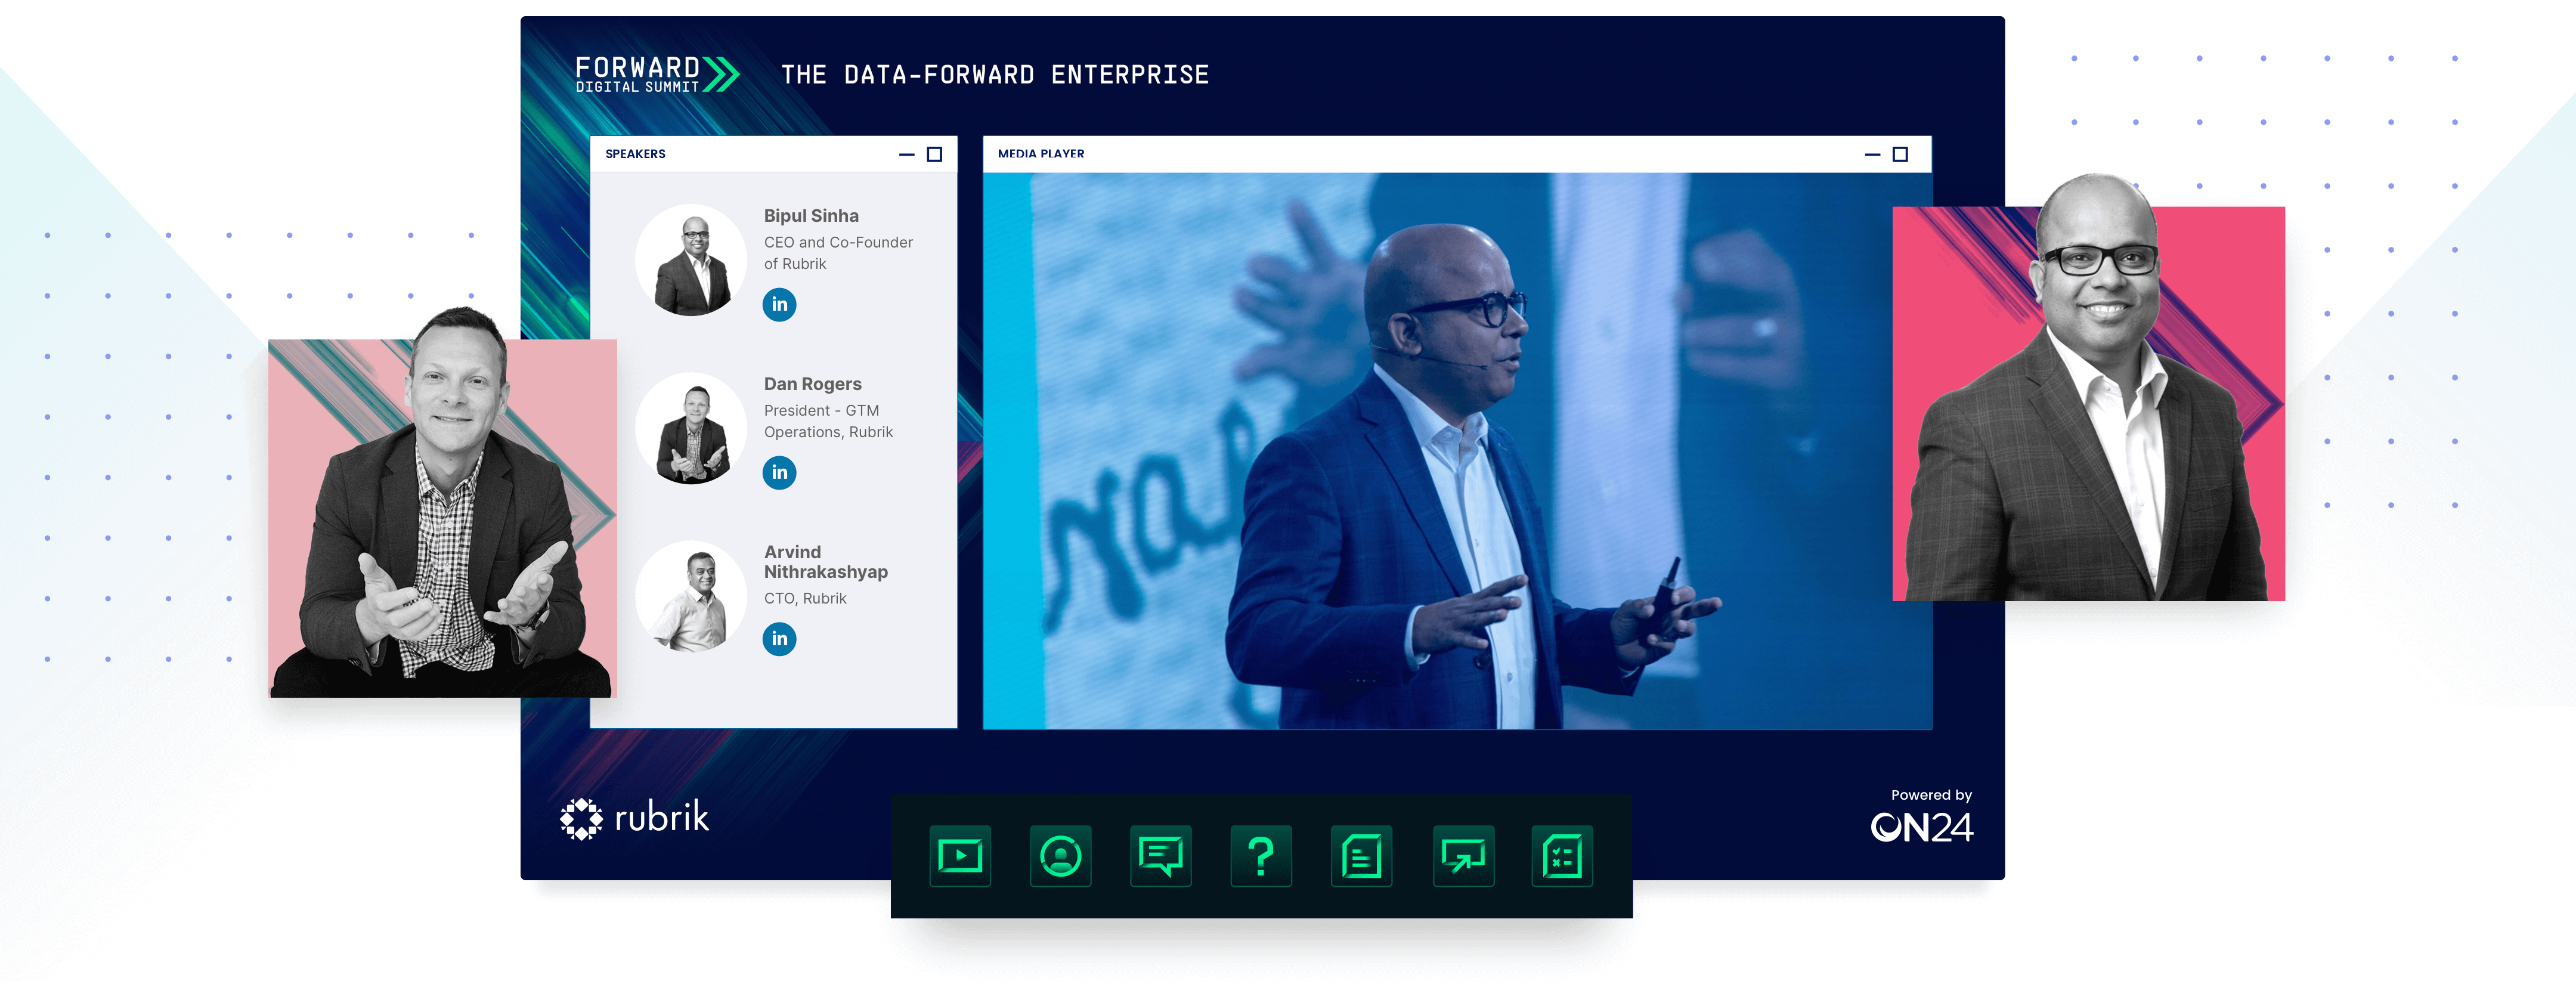
Task: Open the screen share arrow icon
Action: tap(1463, 856)
